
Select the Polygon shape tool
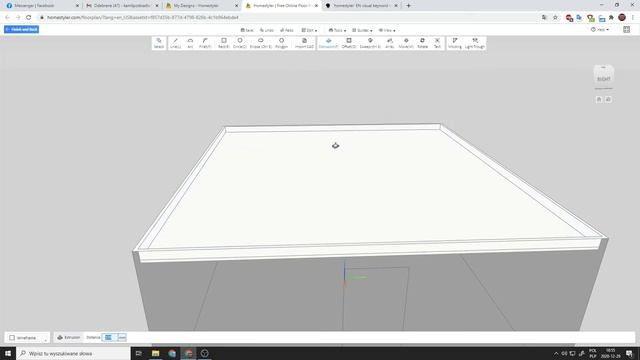tap(282, 43)
